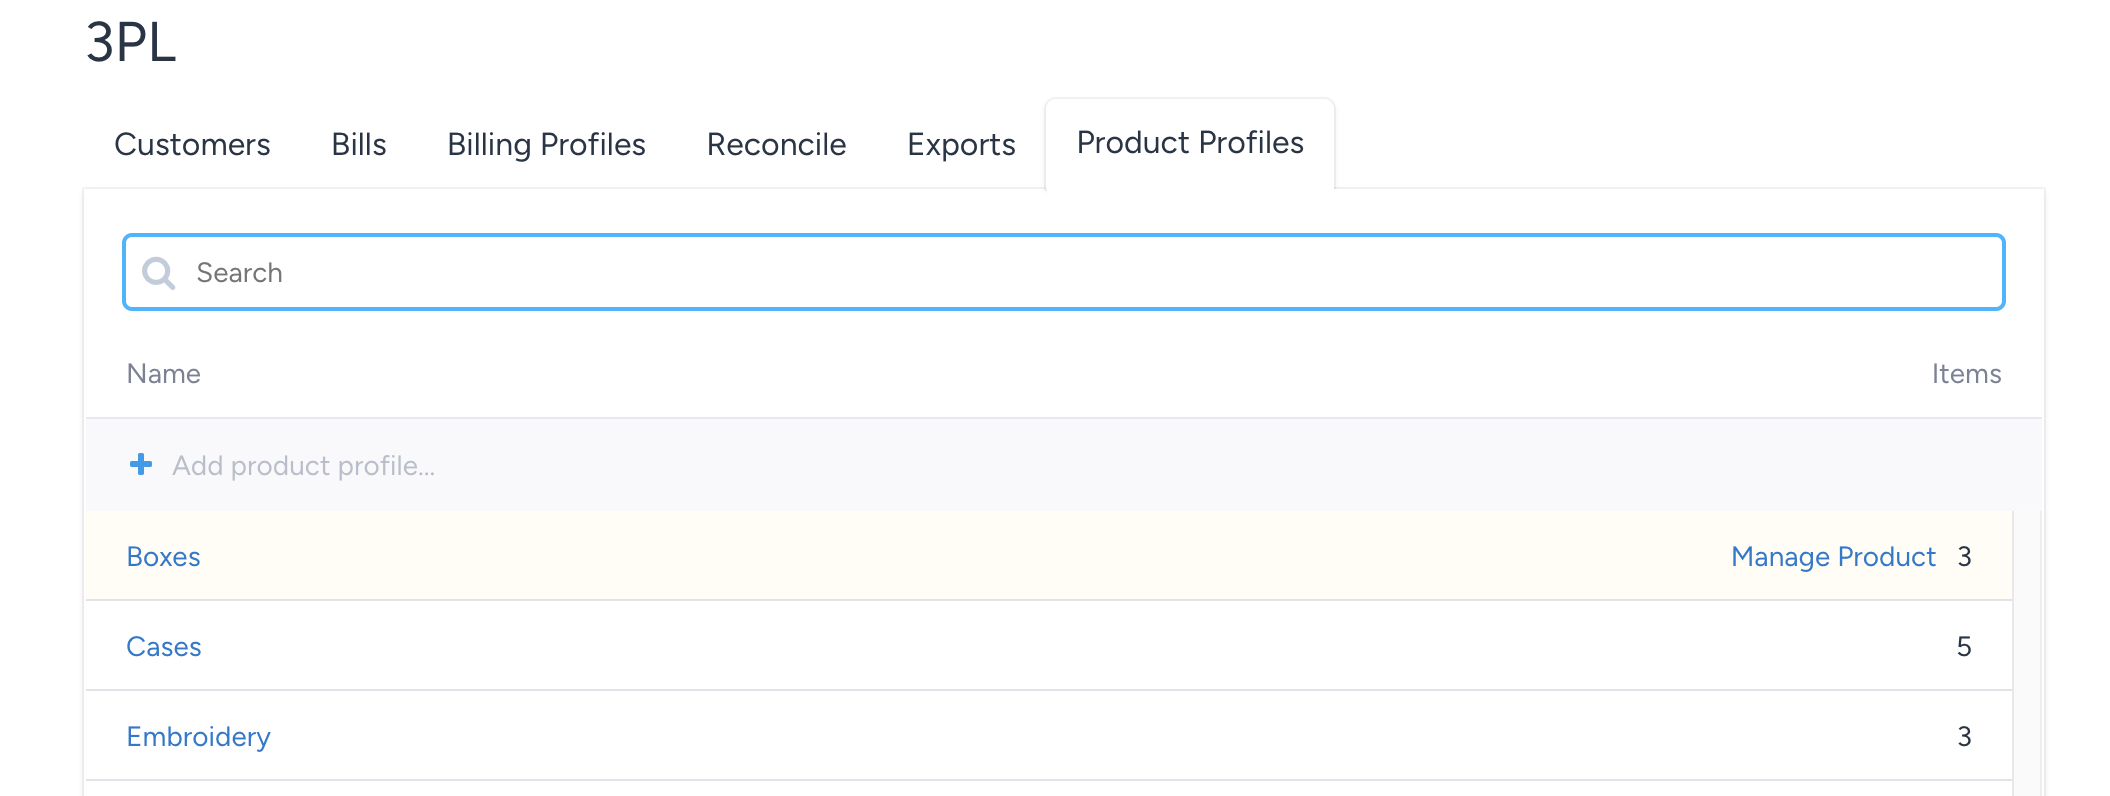
Task: Select the Exports tab
Action: (961, 145)
